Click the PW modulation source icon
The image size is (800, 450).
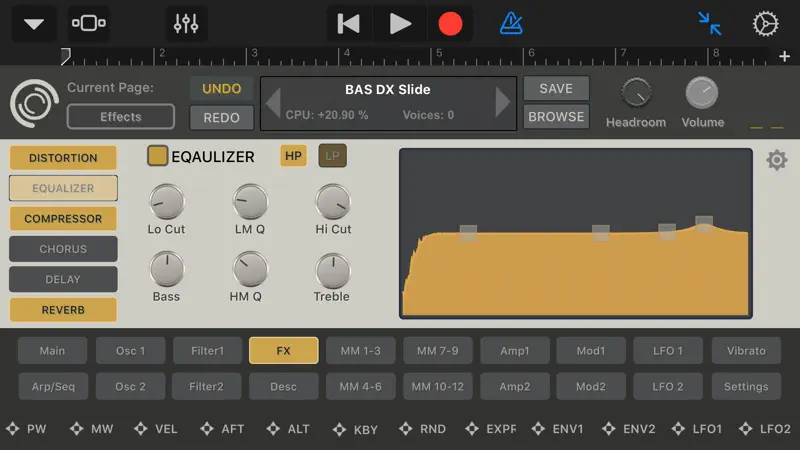pos(13,429)
